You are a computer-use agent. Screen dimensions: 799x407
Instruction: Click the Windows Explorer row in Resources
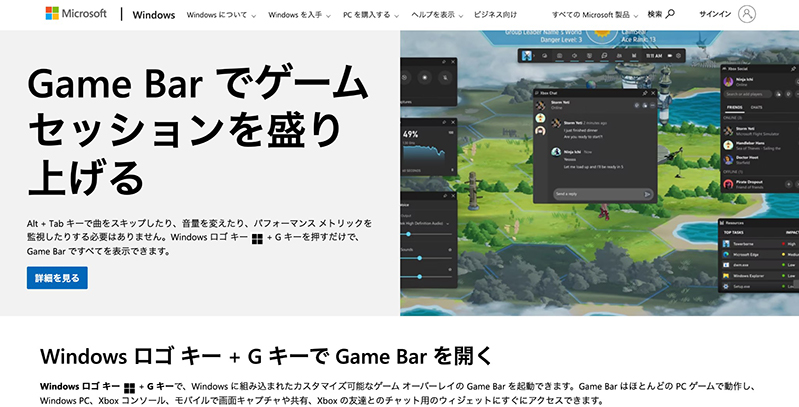(x=759, y=276)
